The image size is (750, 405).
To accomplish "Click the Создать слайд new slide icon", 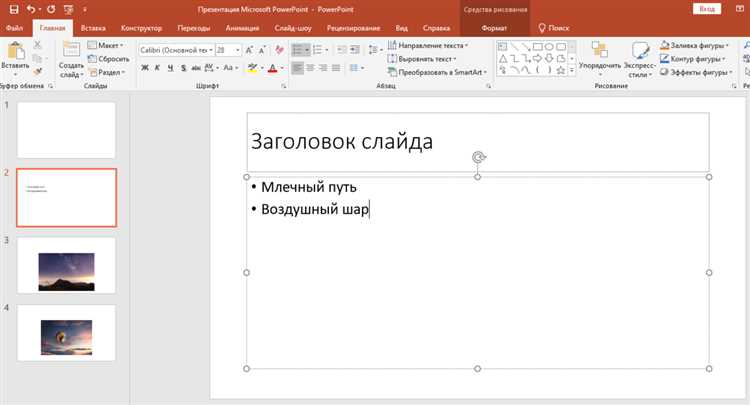I will point(69,52).
